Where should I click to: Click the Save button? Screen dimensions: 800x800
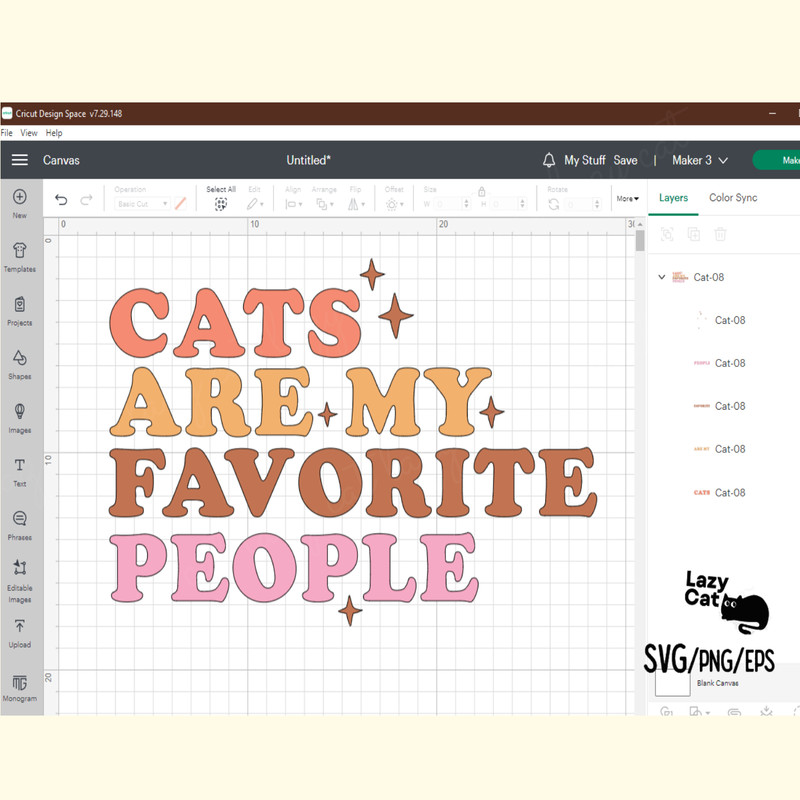tap(625, 160)
